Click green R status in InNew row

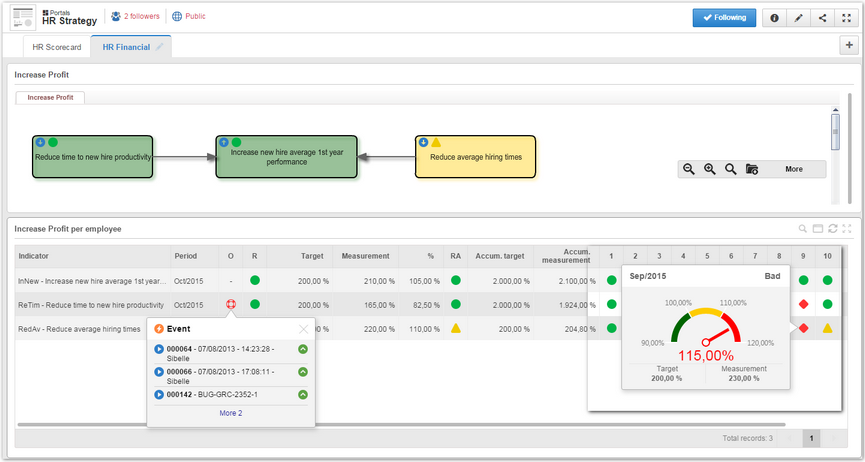click(x=254, y=280)
